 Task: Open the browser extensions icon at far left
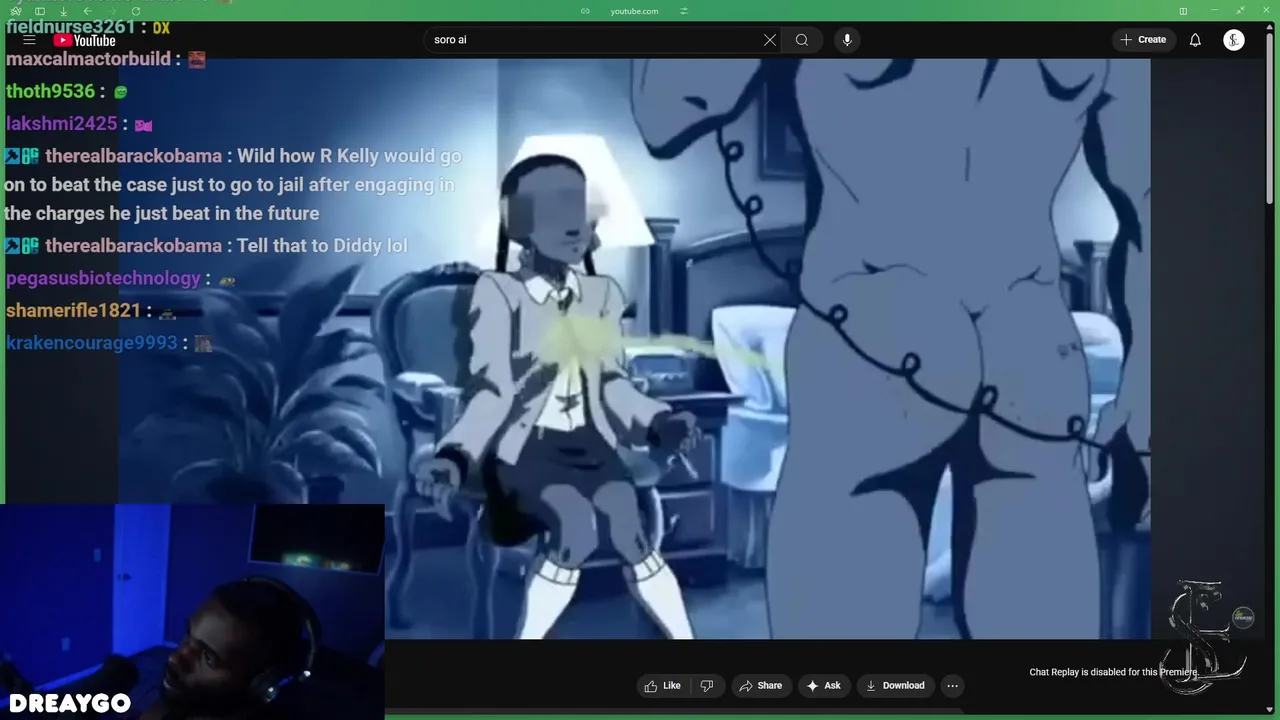[x=16, y=11]
